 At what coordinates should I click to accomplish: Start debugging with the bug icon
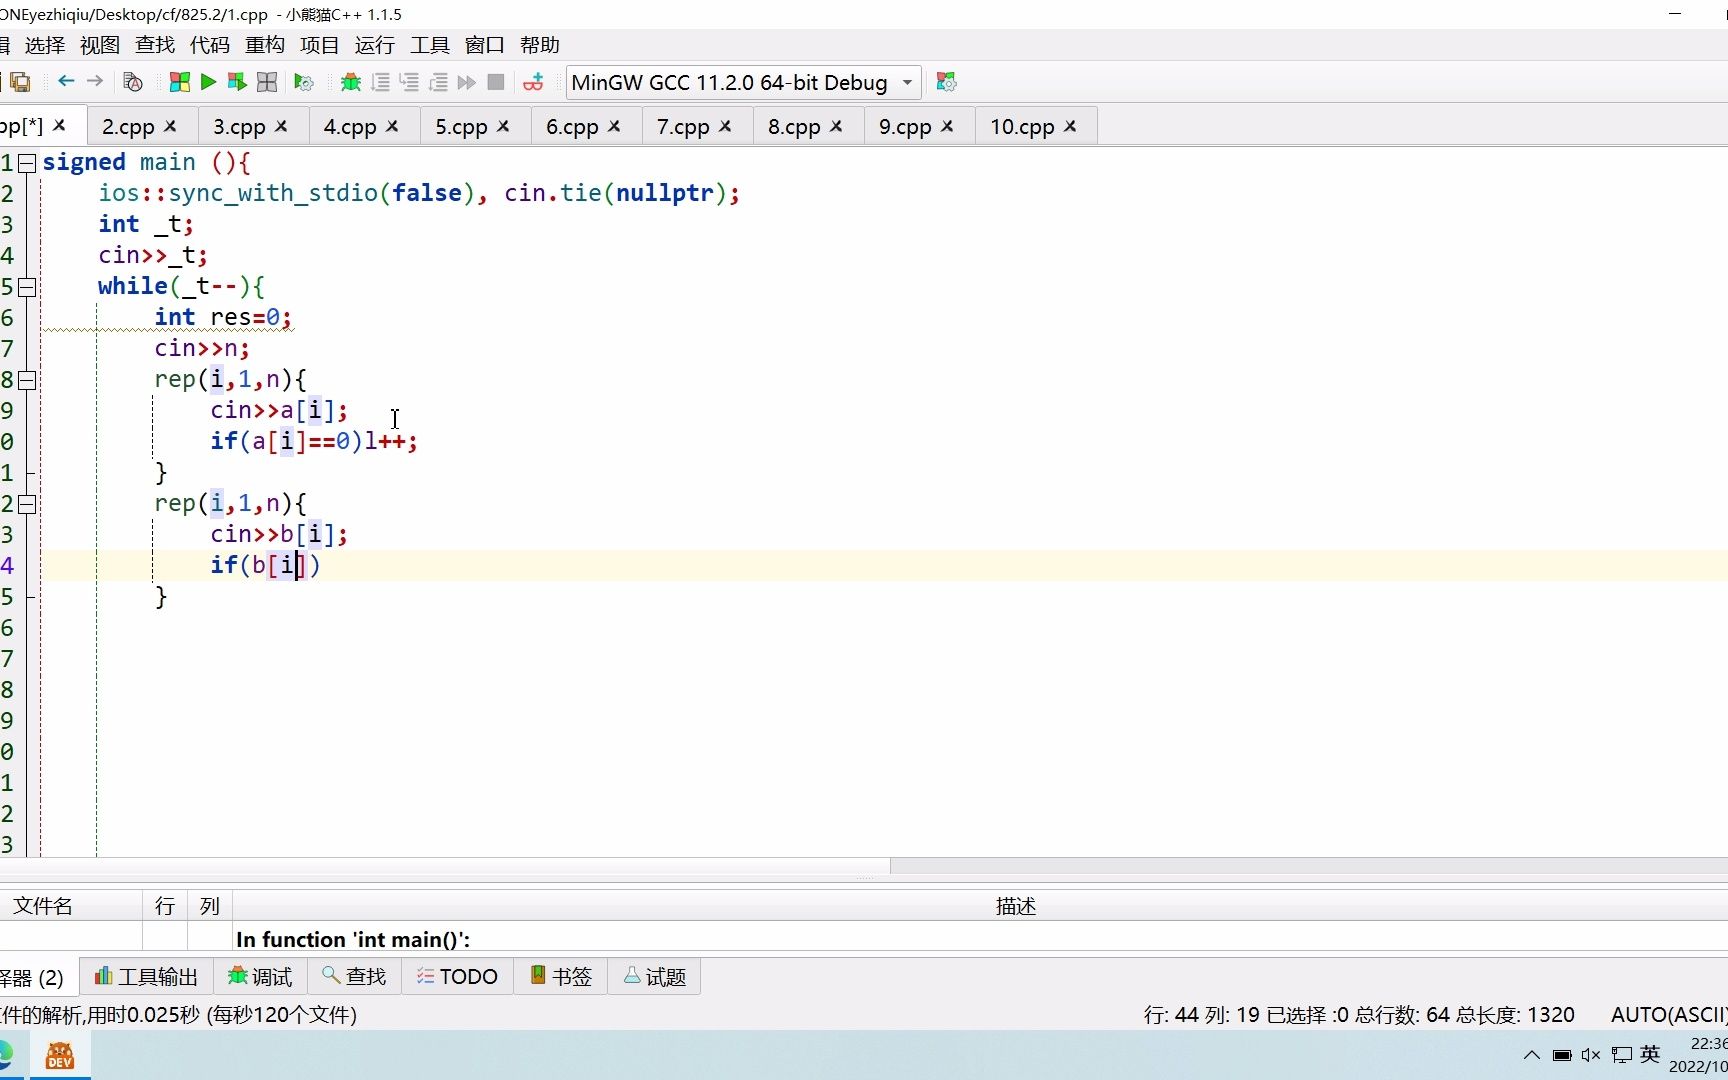click(x=350, y=82)
